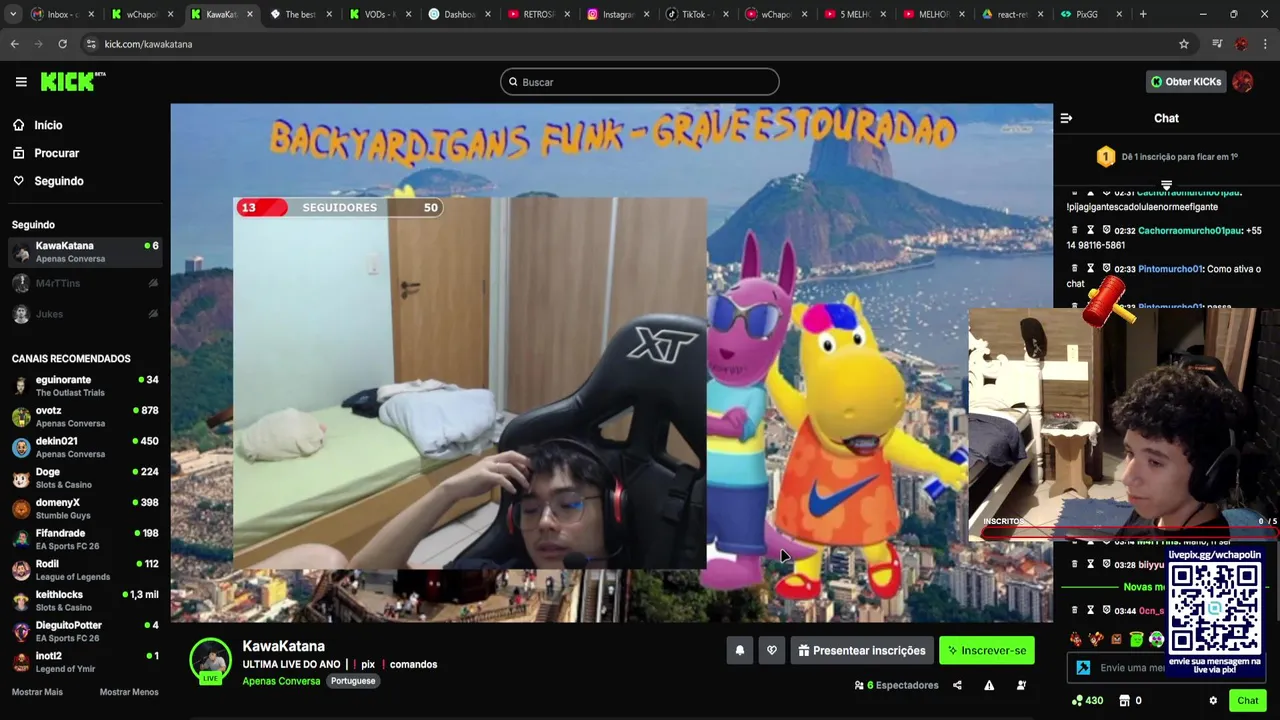Switch to the PixGG browser tab
This screenshot has height=720, width=1280.
[1091, 14]
